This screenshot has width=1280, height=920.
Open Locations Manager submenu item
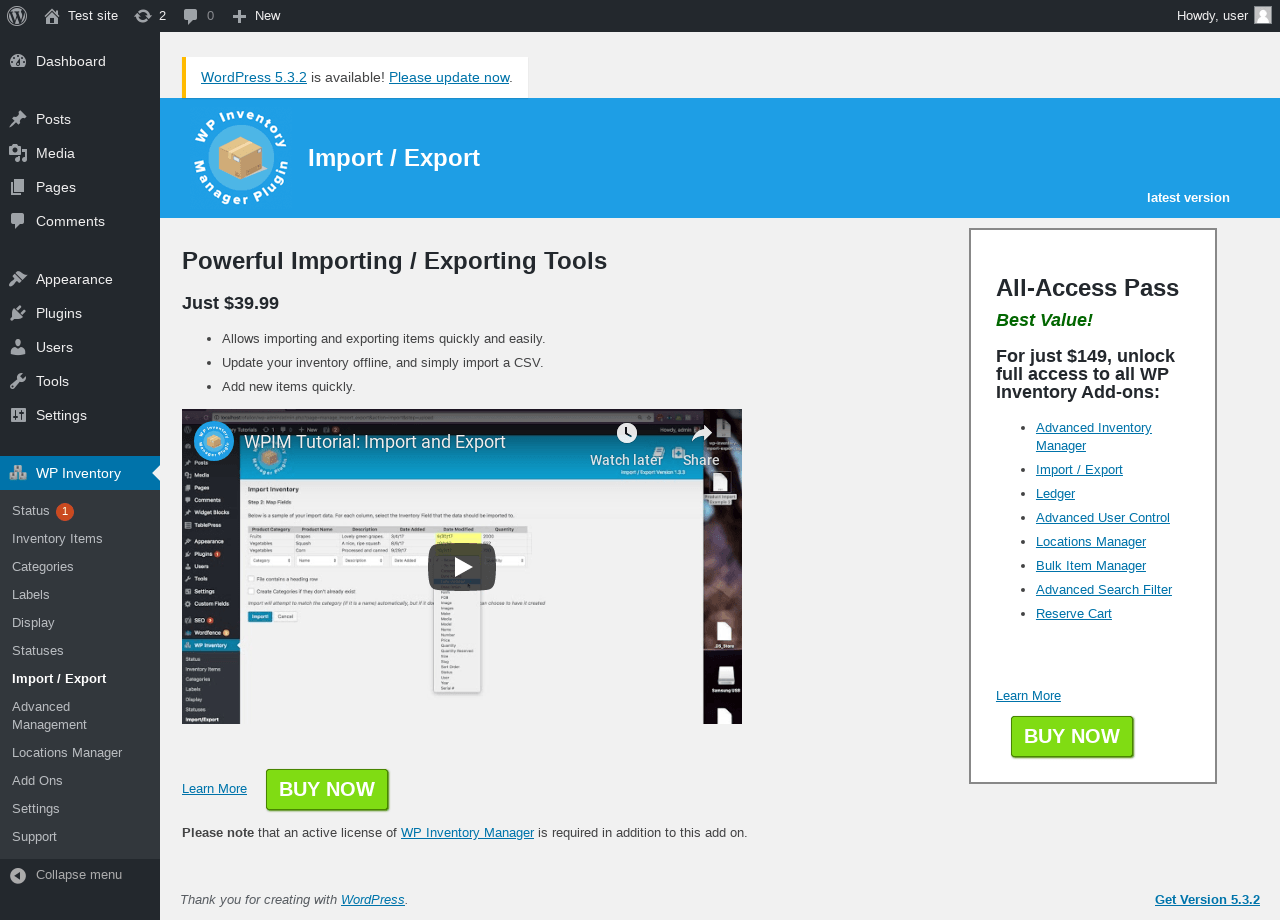80,753
